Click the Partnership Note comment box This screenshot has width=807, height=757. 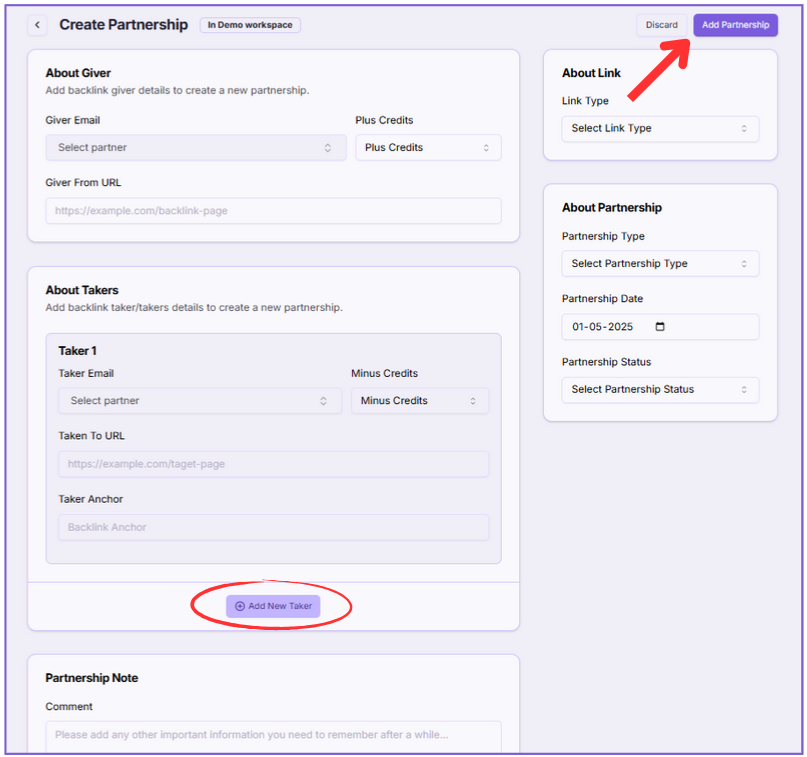273,735
